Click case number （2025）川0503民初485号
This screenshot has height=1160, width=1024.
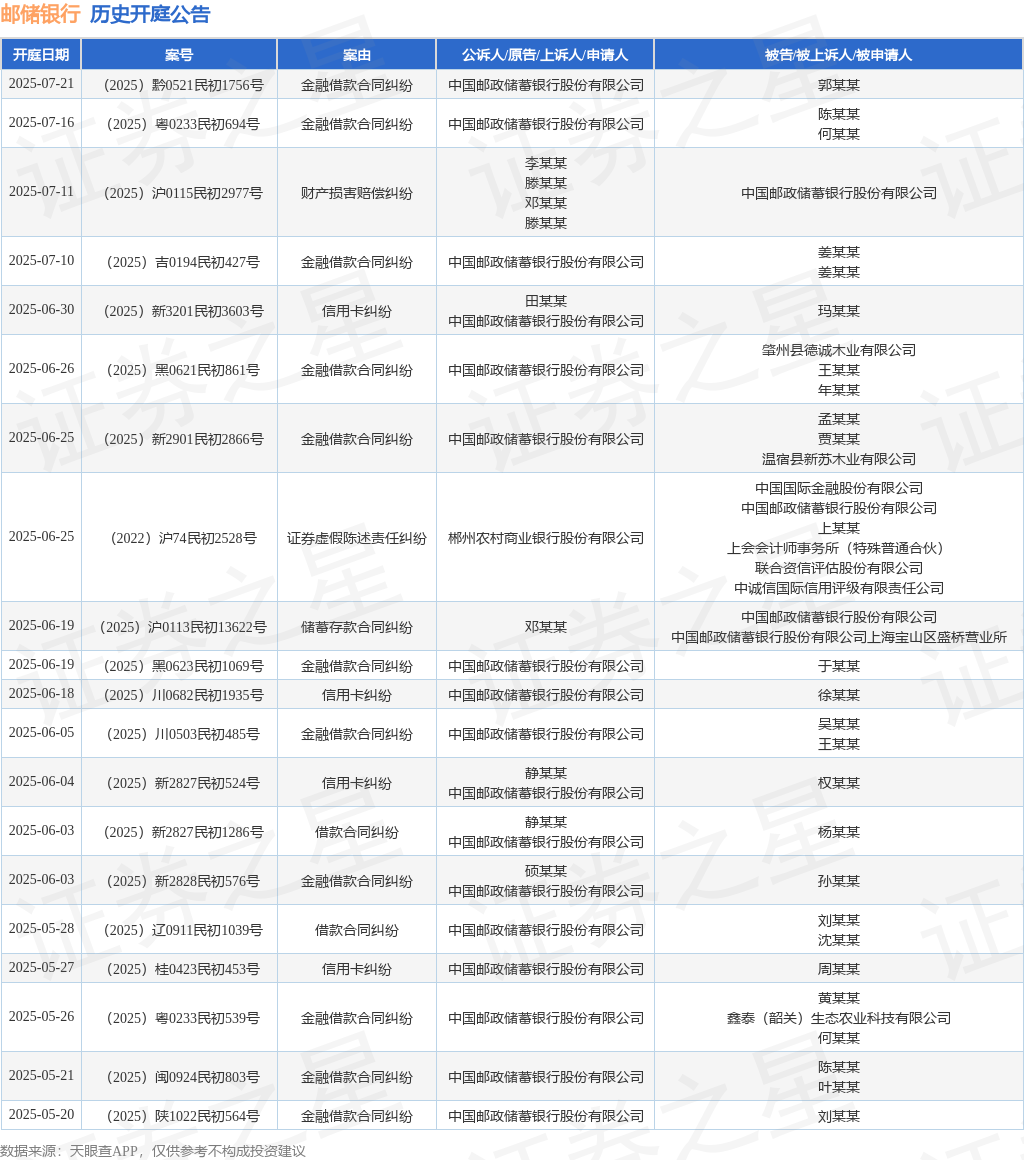tap(183, 734)
